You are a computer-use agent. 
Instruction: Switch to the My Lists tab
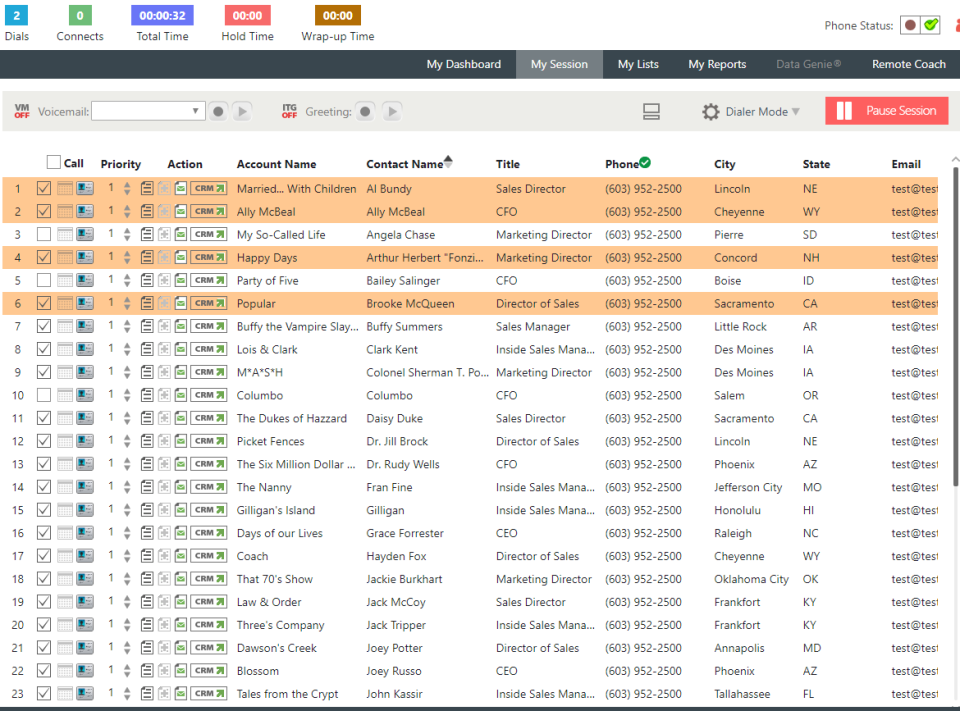[x=638, y=64]
